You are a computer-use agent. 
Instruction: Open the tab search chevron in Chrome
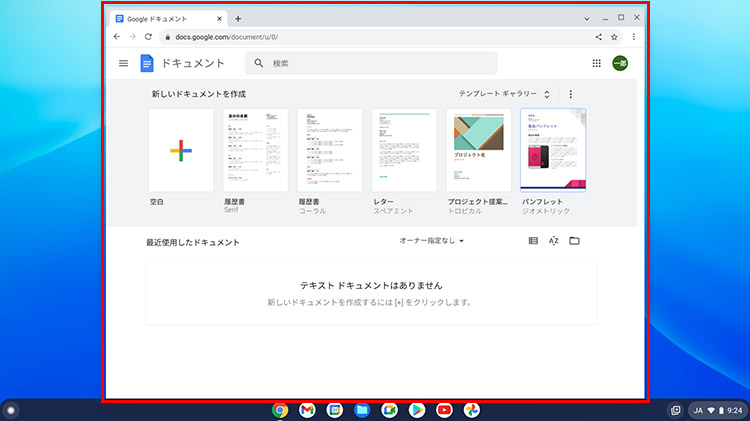coord(586,18)
